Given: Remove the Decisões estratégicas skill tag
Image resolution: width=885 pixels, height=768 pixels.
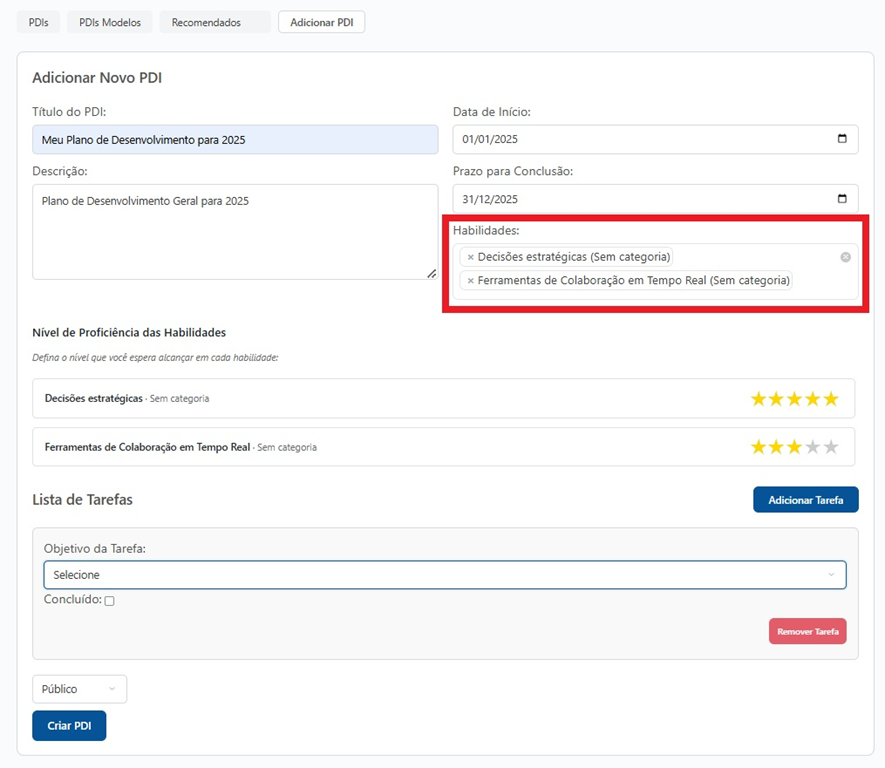Looking at the screenshot, I should 470,257.
